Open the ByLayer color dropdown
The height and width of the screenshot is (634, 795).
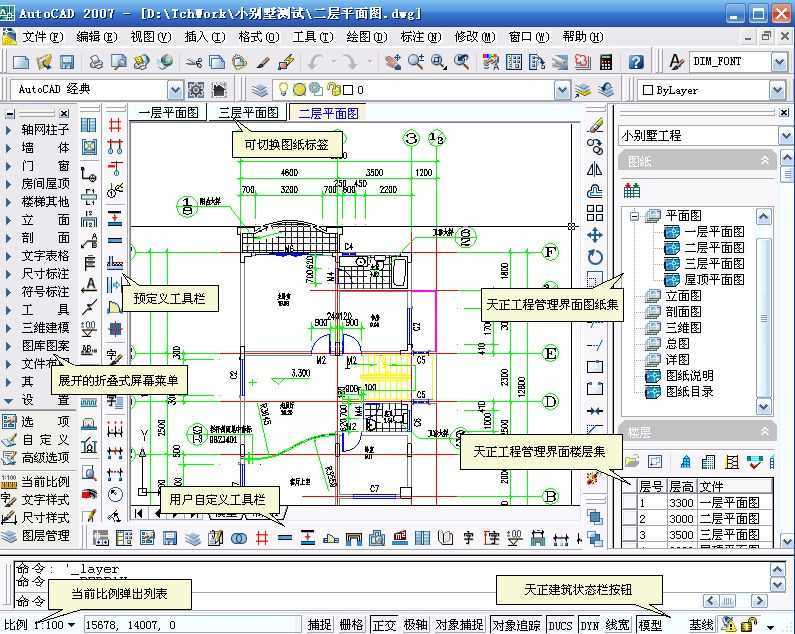pos(778,90)
